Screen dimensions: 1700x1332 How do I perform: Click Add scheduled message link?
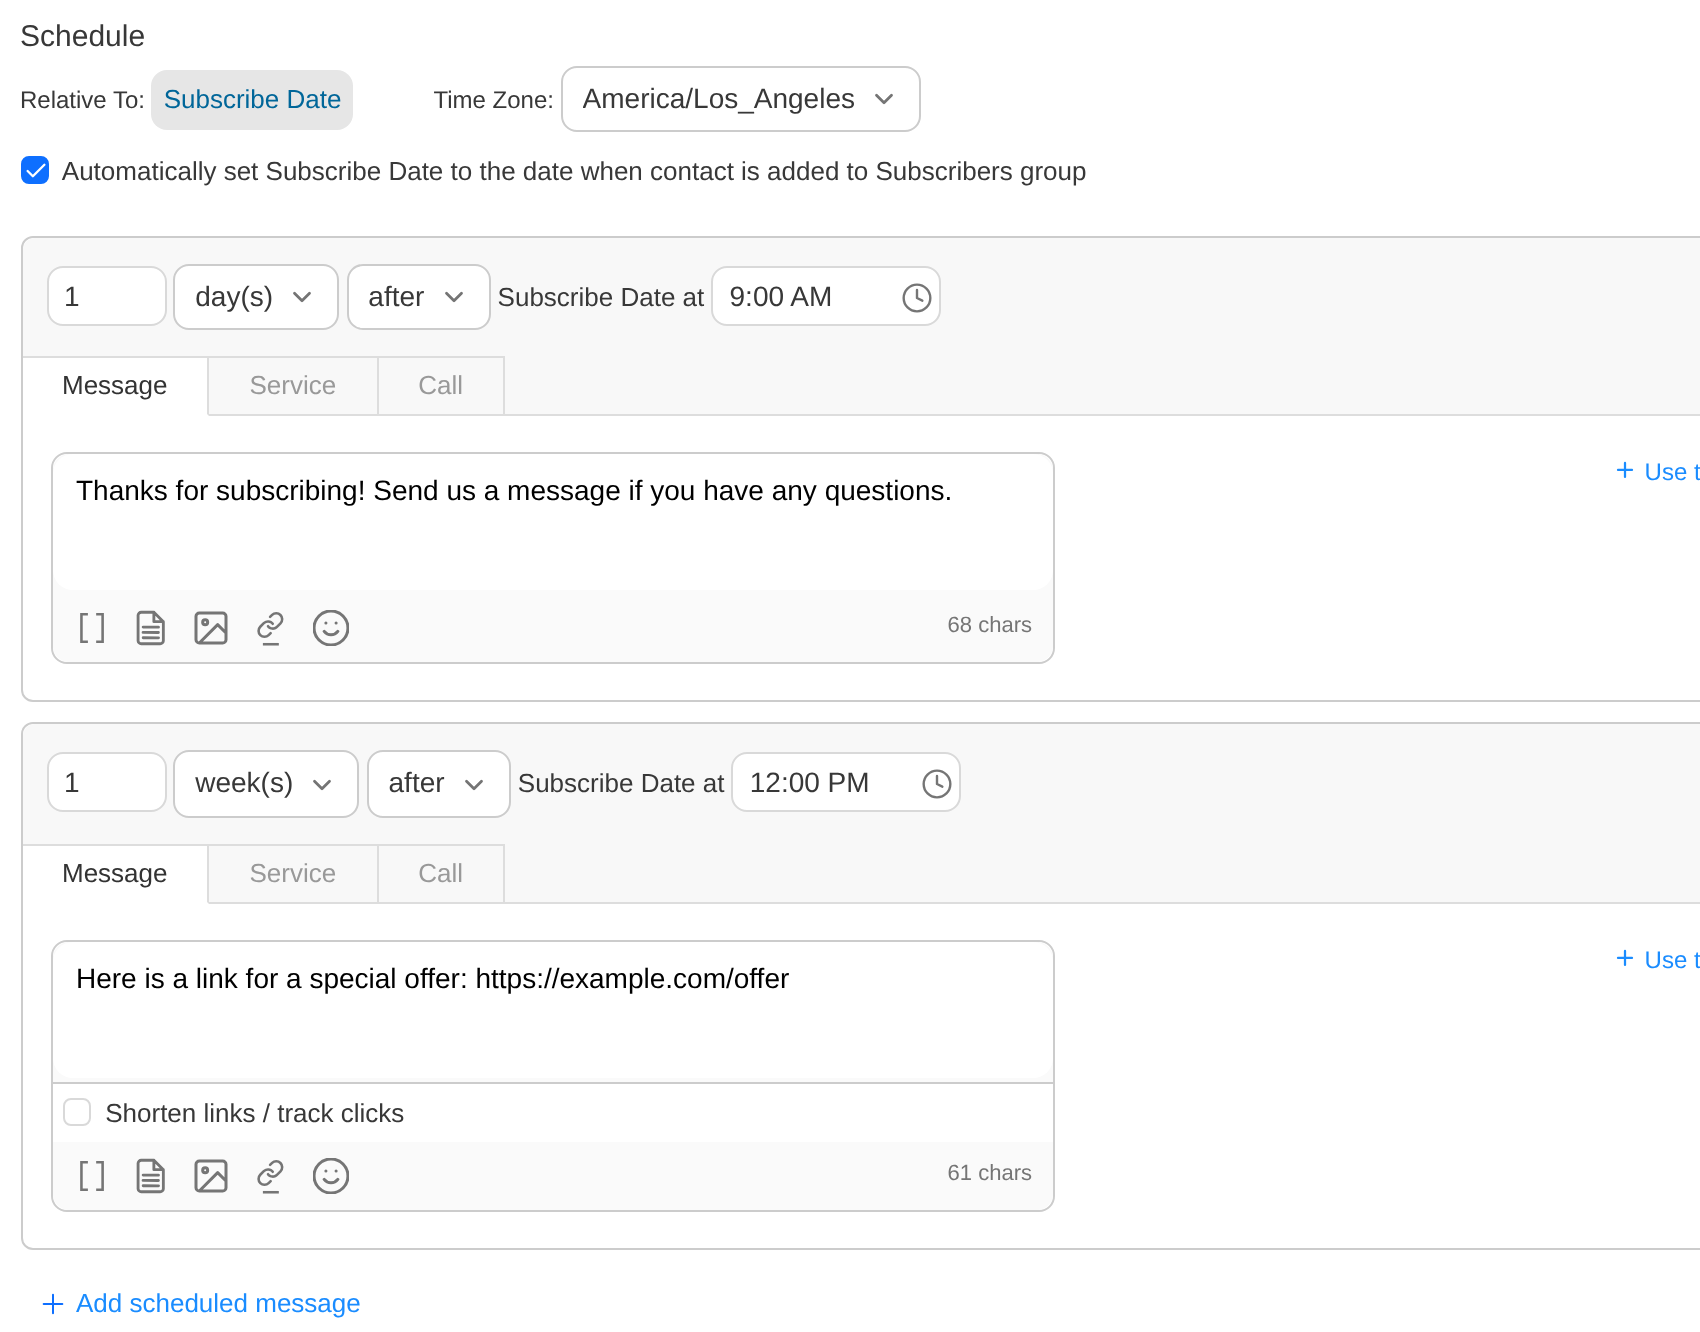(201, 1303)
